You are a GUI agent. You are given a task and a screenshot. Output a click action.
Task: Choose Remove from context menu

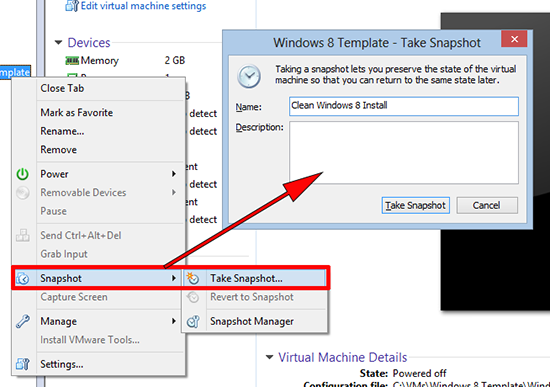tap(58, 150)
